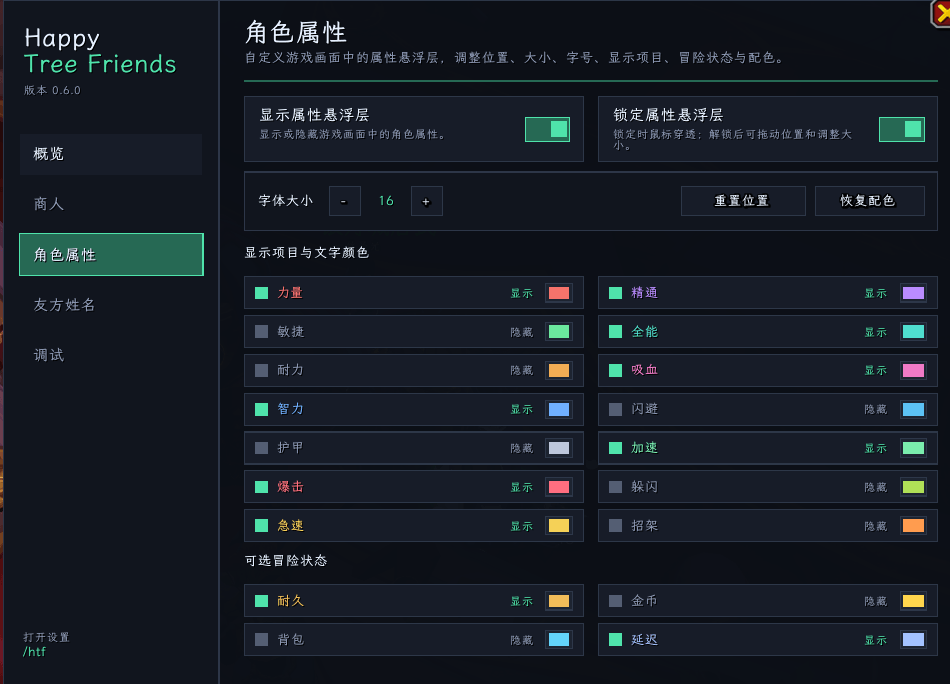Check the 招架 checkbox
The height and width of the screenshot is (684, 950).
[x=615, y=525]
